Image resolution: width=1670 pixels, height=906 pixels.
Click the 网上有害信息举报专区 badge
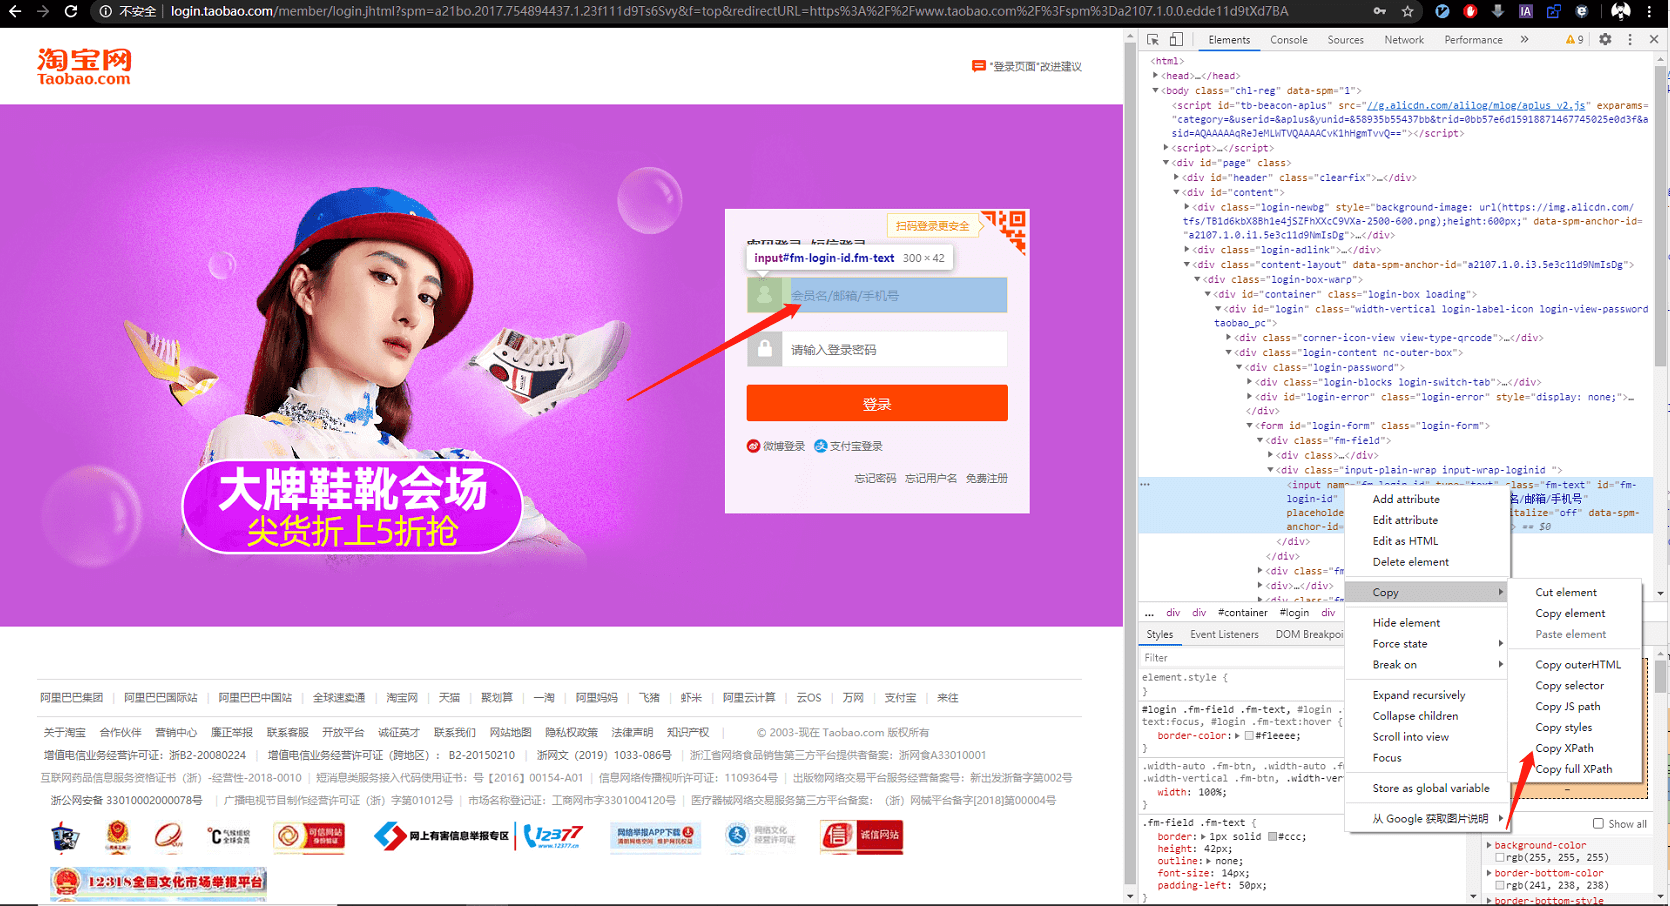click(441, 836)
